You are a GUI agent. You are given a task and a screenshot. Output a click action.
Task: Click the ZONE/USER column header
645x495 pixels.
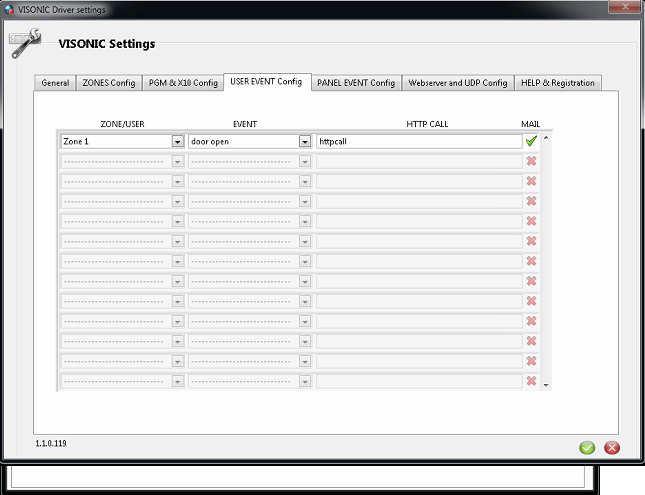(x=123, y=124)
